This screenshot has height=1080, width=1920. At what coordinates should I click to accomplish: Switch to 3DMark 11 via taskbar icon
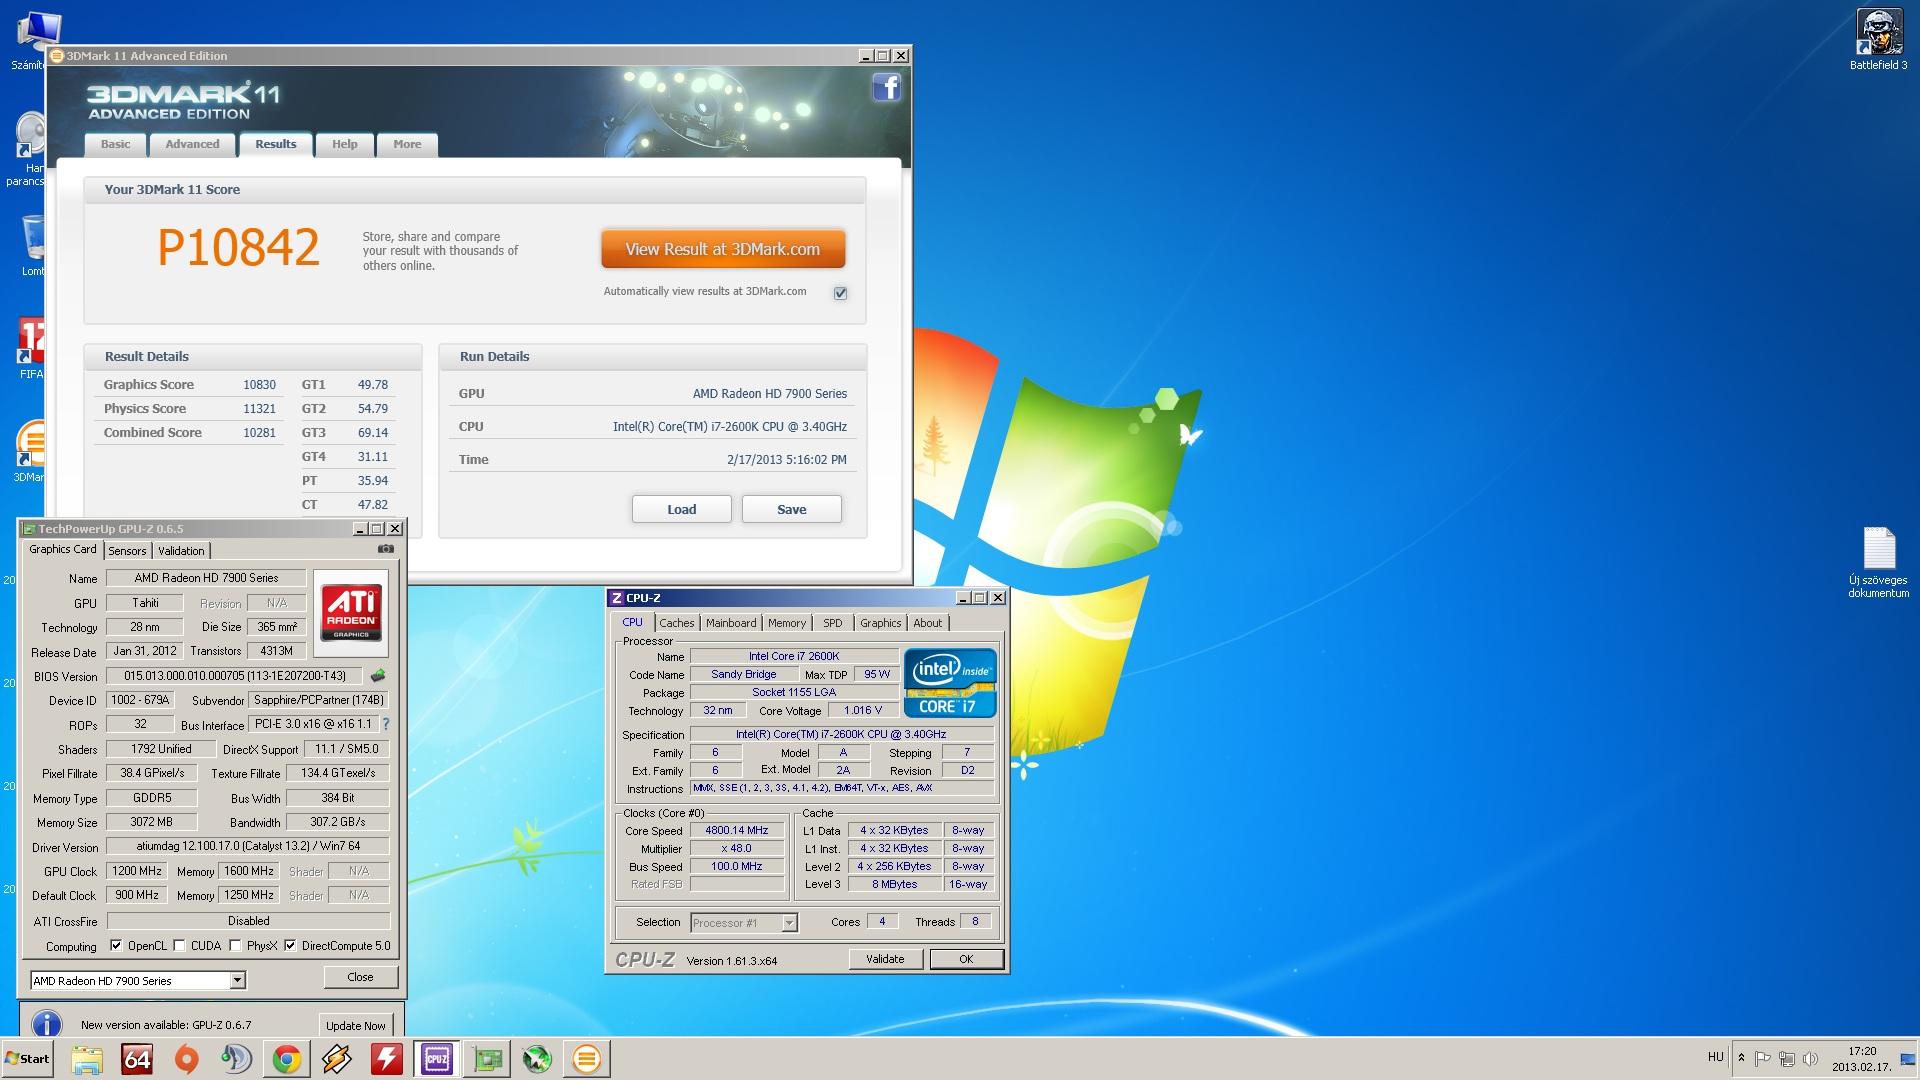point(587,1059)
